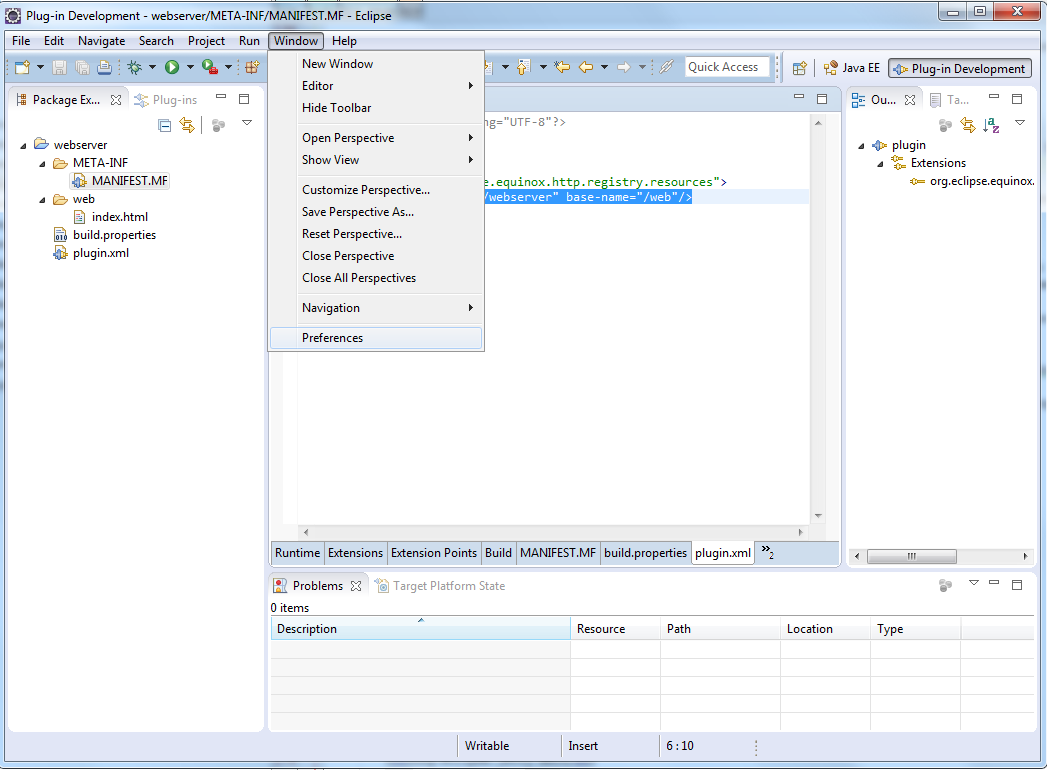Open the File menu
The image size is (1047, 770).
(21, 41)
